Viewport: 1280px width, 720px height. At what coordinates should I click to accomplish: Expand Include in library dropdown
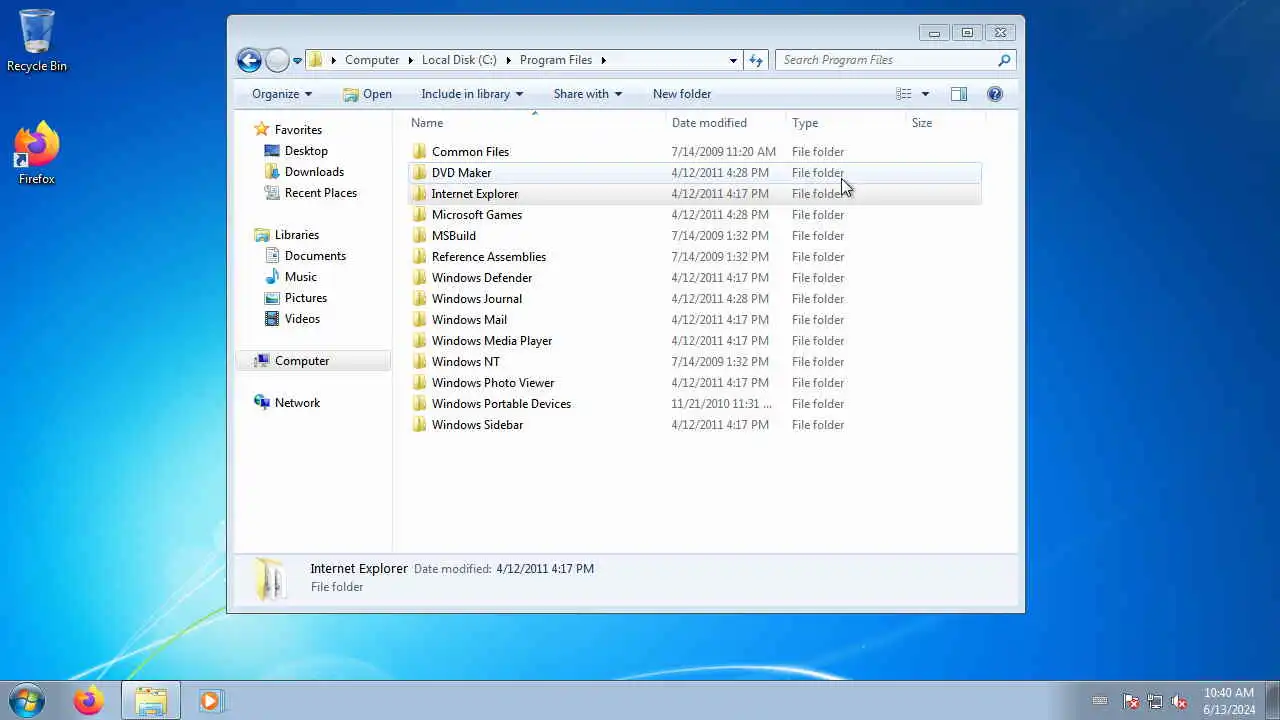472,94
